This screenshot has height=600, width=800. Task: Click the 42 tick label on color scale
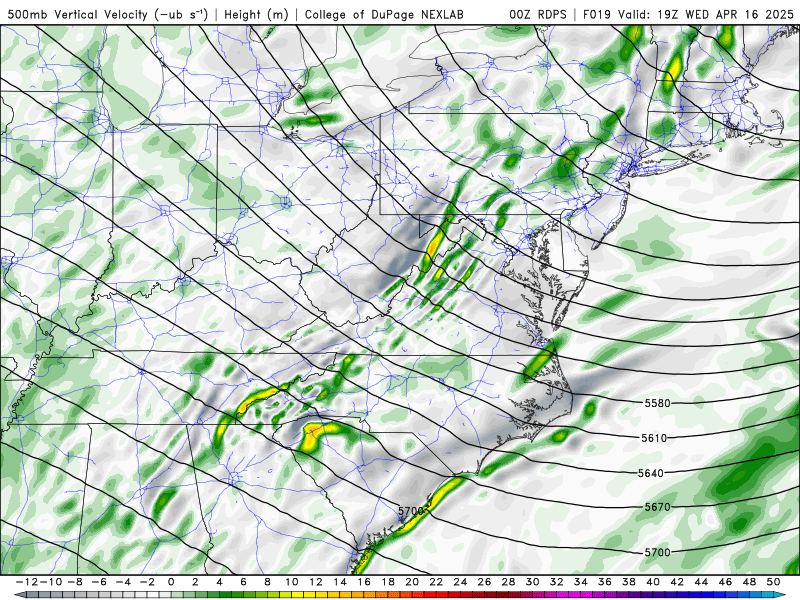677,582
